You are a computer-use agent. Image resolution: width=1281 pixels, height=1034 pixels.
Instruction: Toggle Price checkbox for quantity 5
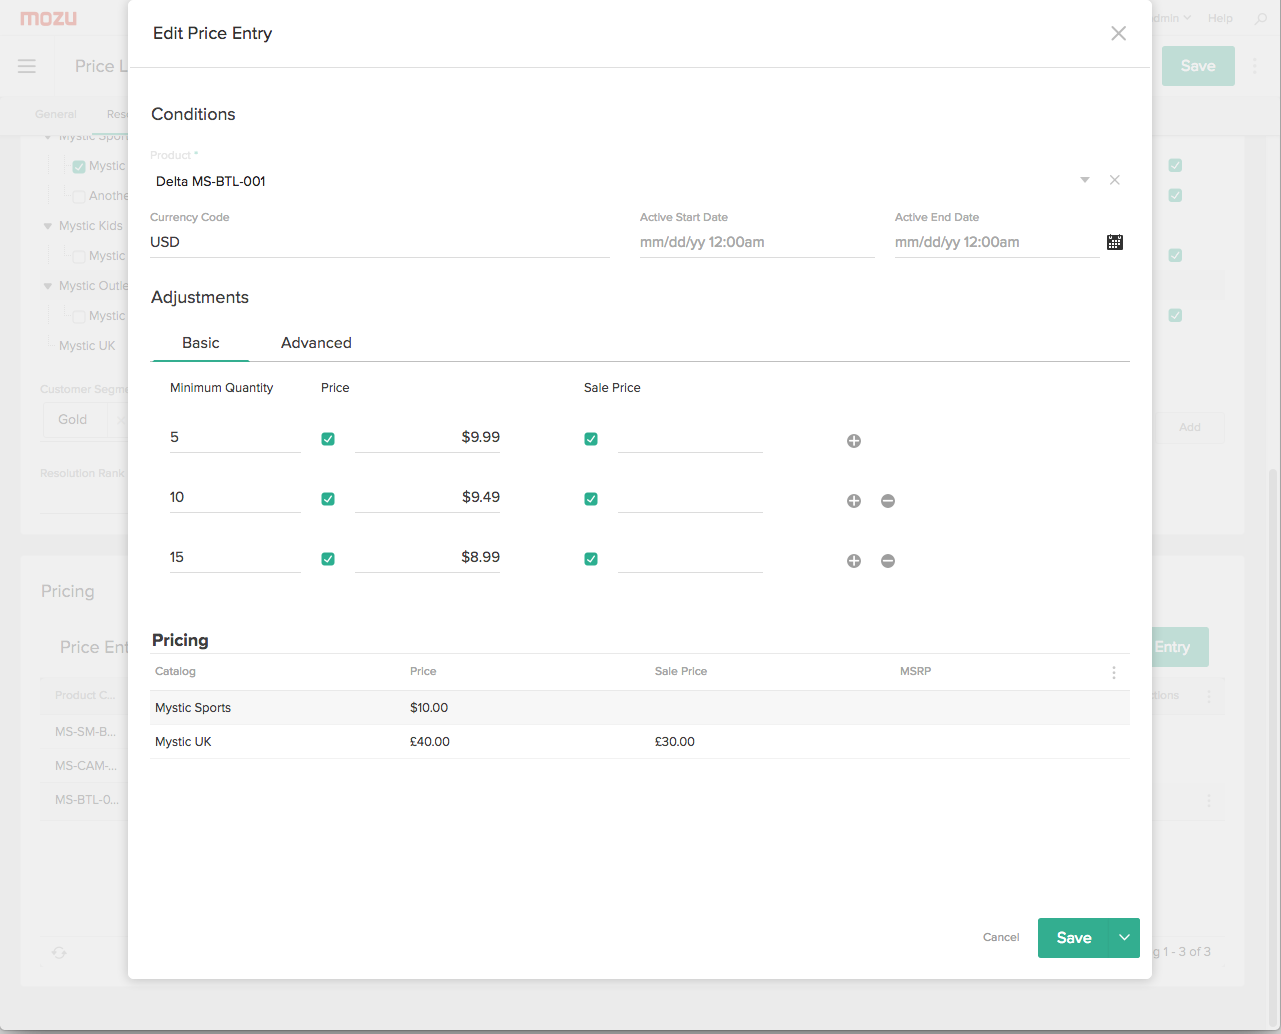pyautogui.click(x=328, y=439)
